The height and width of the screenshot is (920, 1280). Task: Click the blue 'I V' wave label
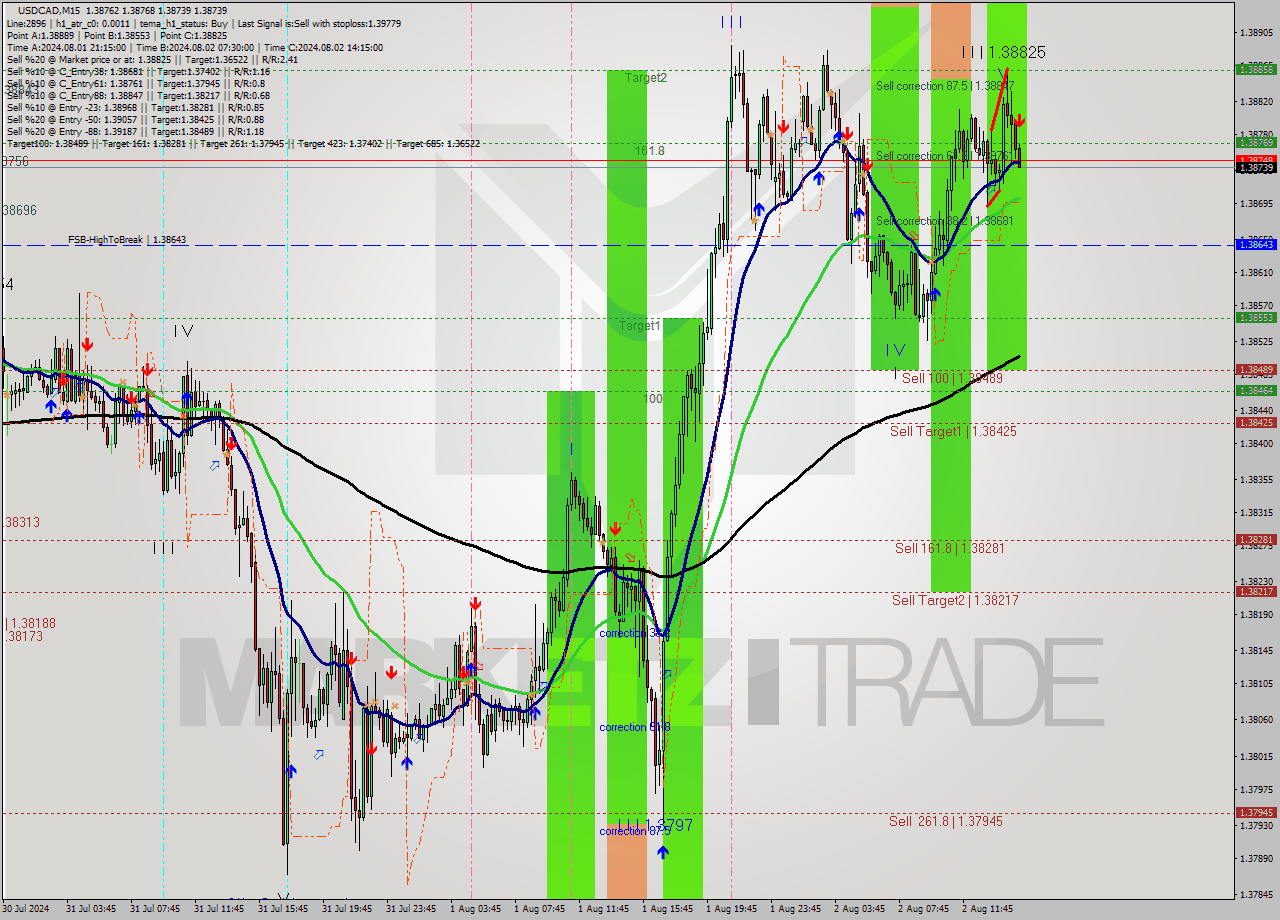895,350
